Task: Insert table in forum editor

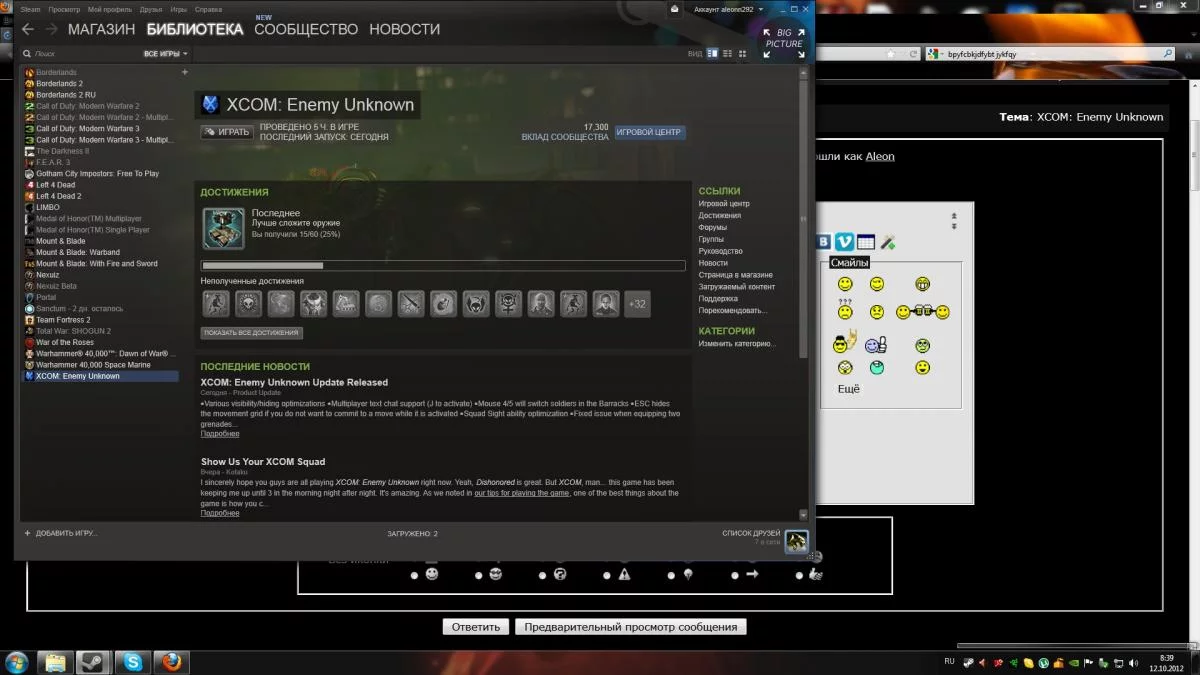Action: 866,242
